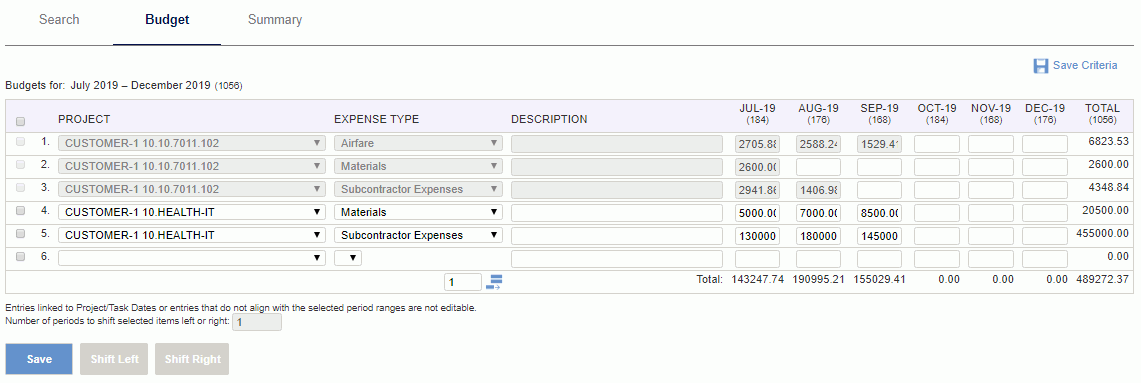
Task: Open row 4 Materials expense type dropdown
Action: (x=418, y=212)
